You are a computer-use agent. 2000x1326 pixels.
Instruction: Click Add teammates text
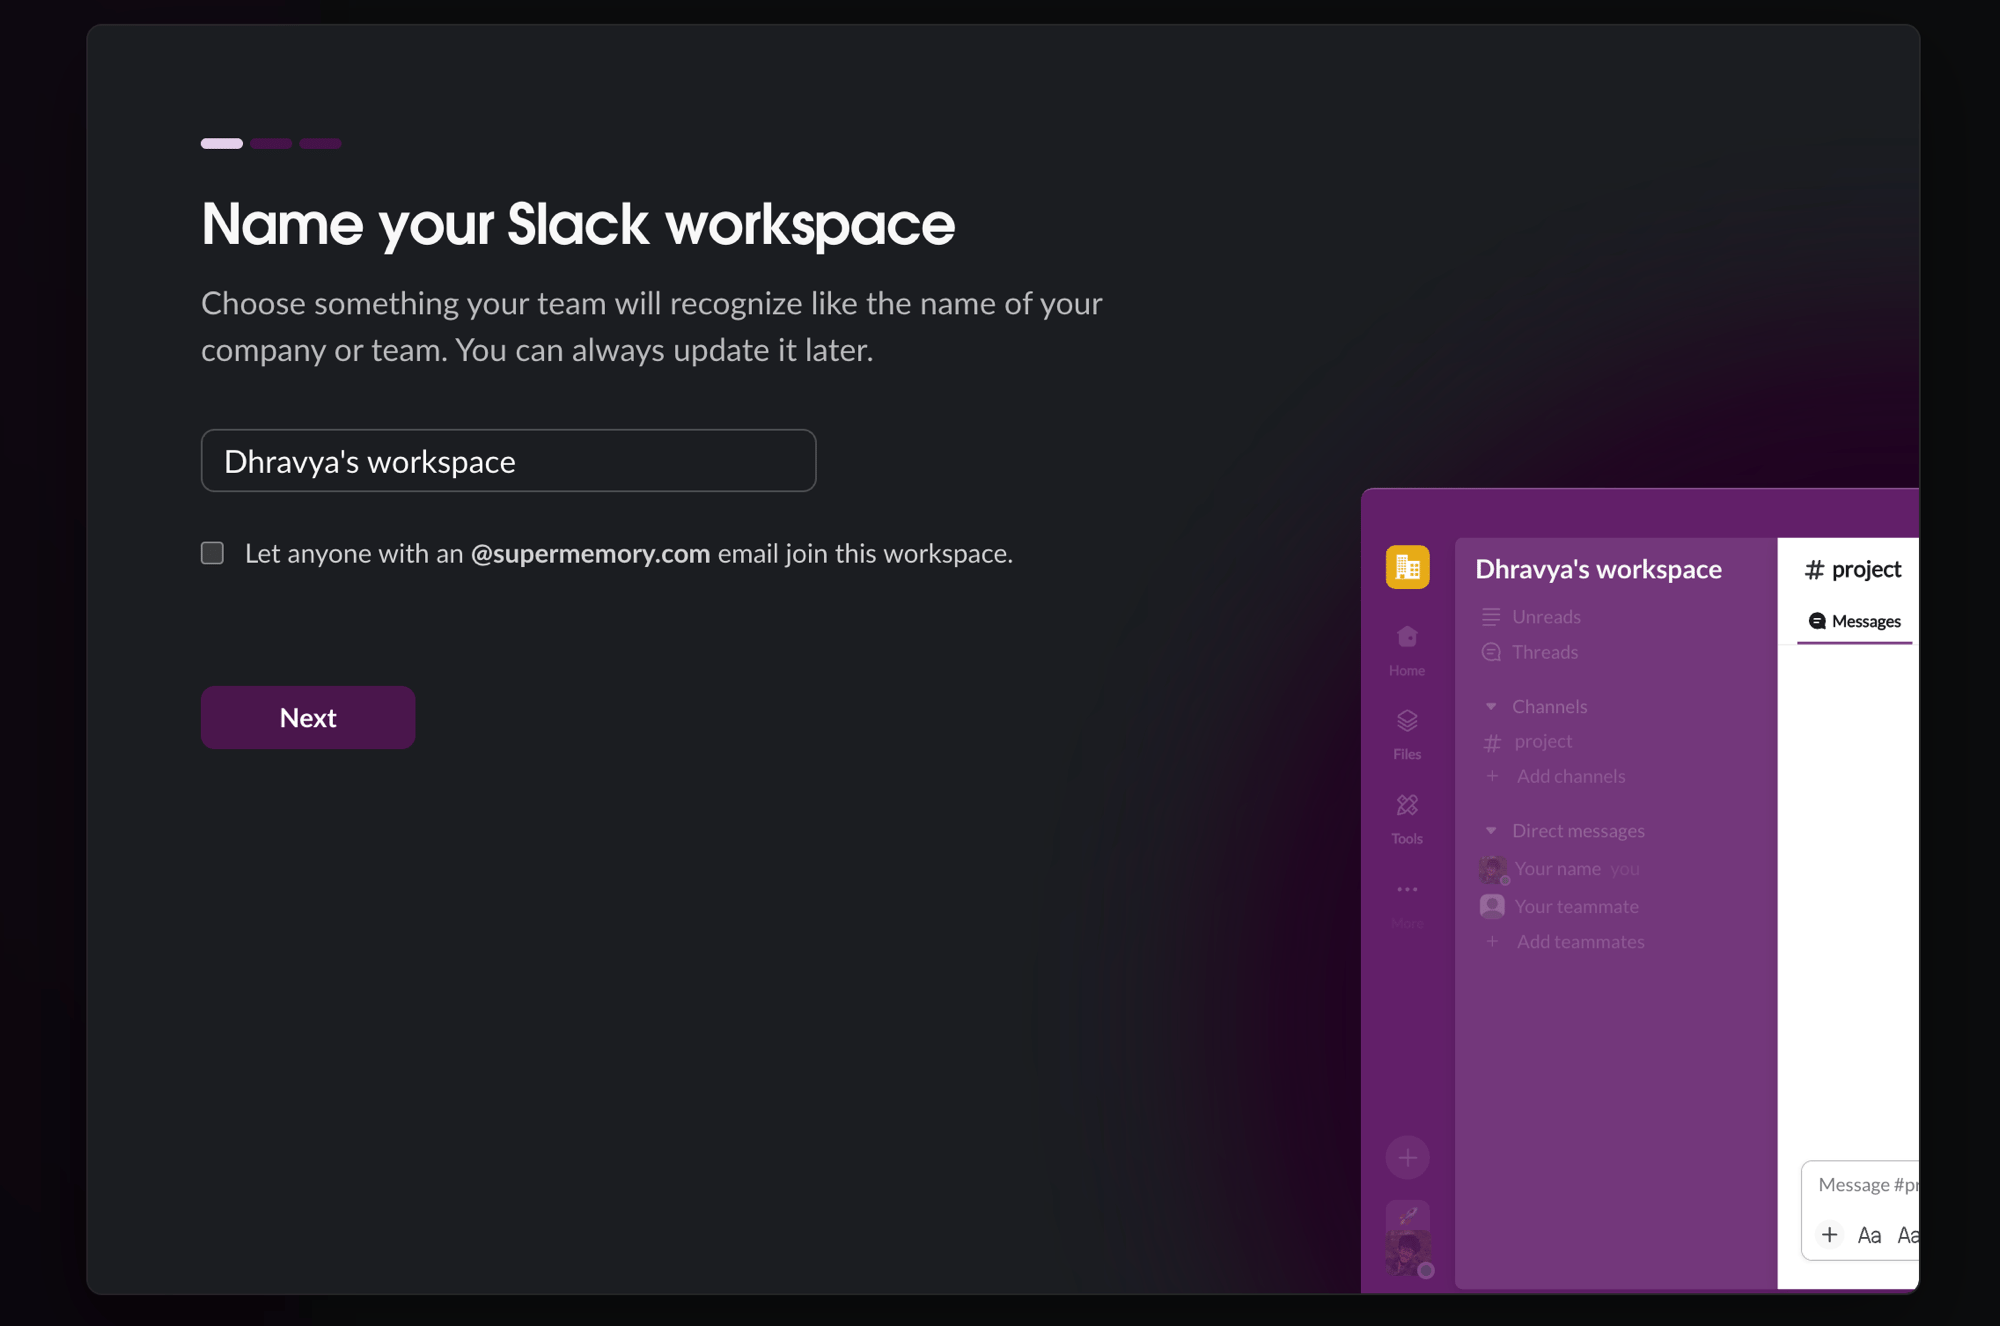[x=1580, y=941]
